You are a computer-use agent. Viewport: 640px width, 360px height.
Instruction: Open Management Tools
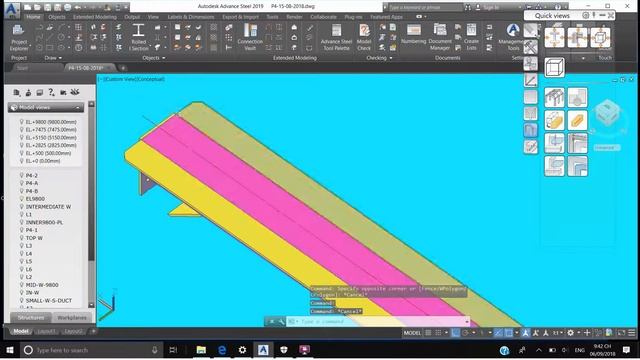point(513,38)
